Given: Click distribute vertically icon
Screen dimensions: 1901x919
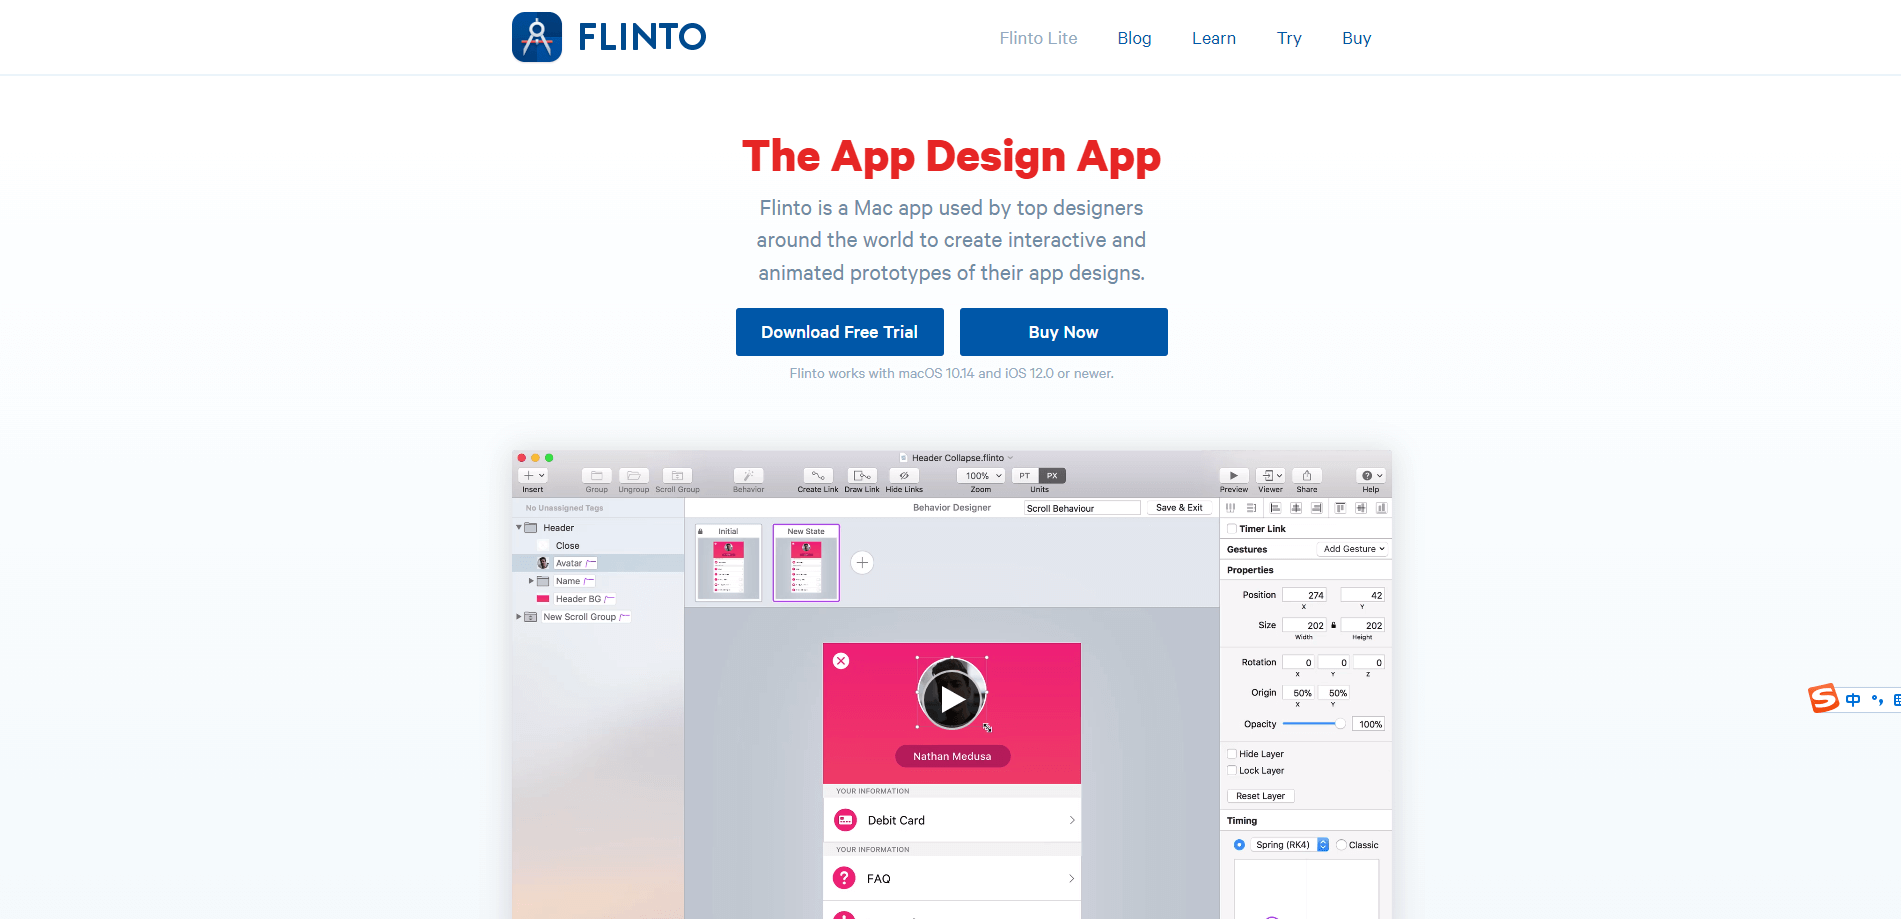Looking at the screenshot, I should pyautogui.click(x=1251, y=508).
